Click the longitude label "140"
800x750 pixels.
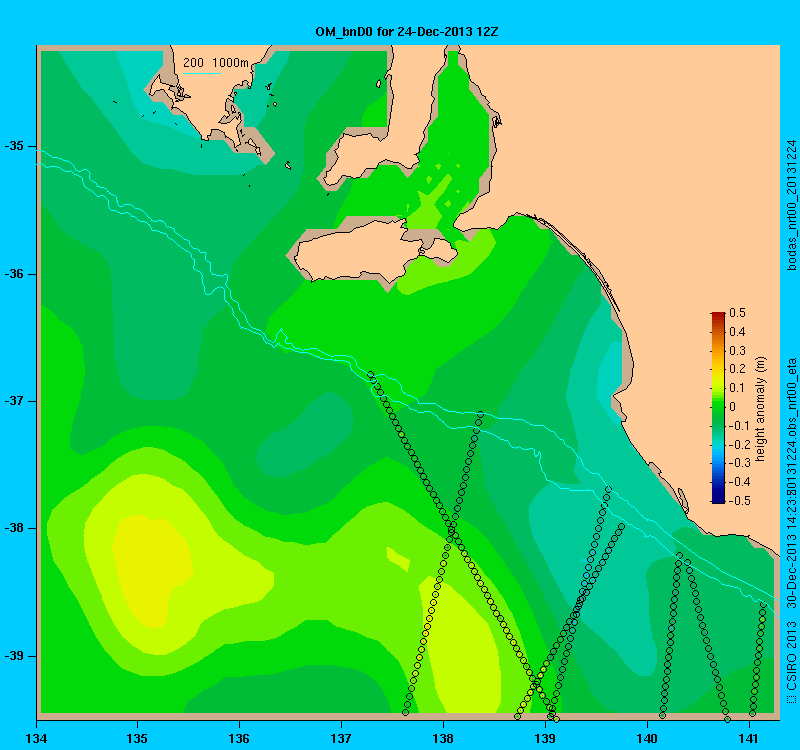click(x=647, y=738)
